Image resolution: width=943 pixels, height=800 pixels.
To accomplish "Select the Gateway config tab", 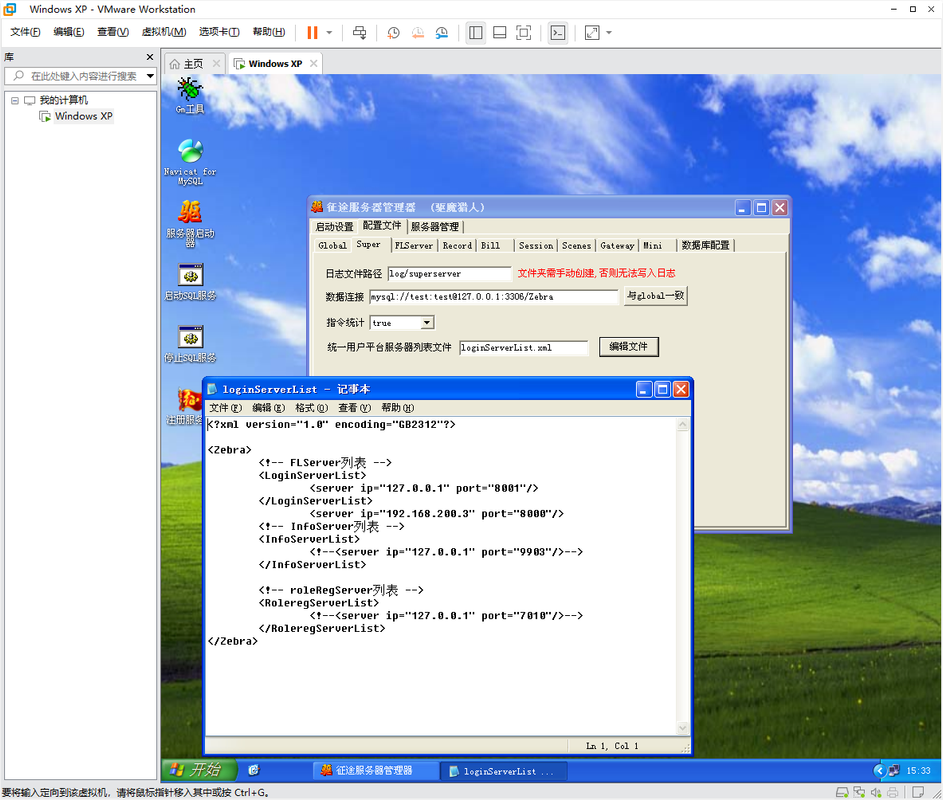I will [x=617, y=245].
